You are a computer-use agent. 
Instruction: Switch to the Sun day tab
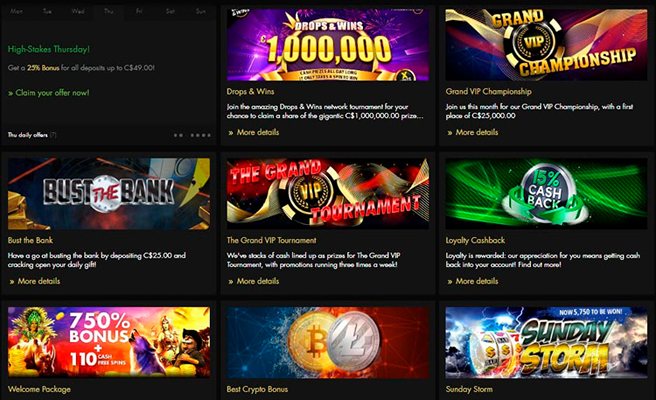[201, 11]
